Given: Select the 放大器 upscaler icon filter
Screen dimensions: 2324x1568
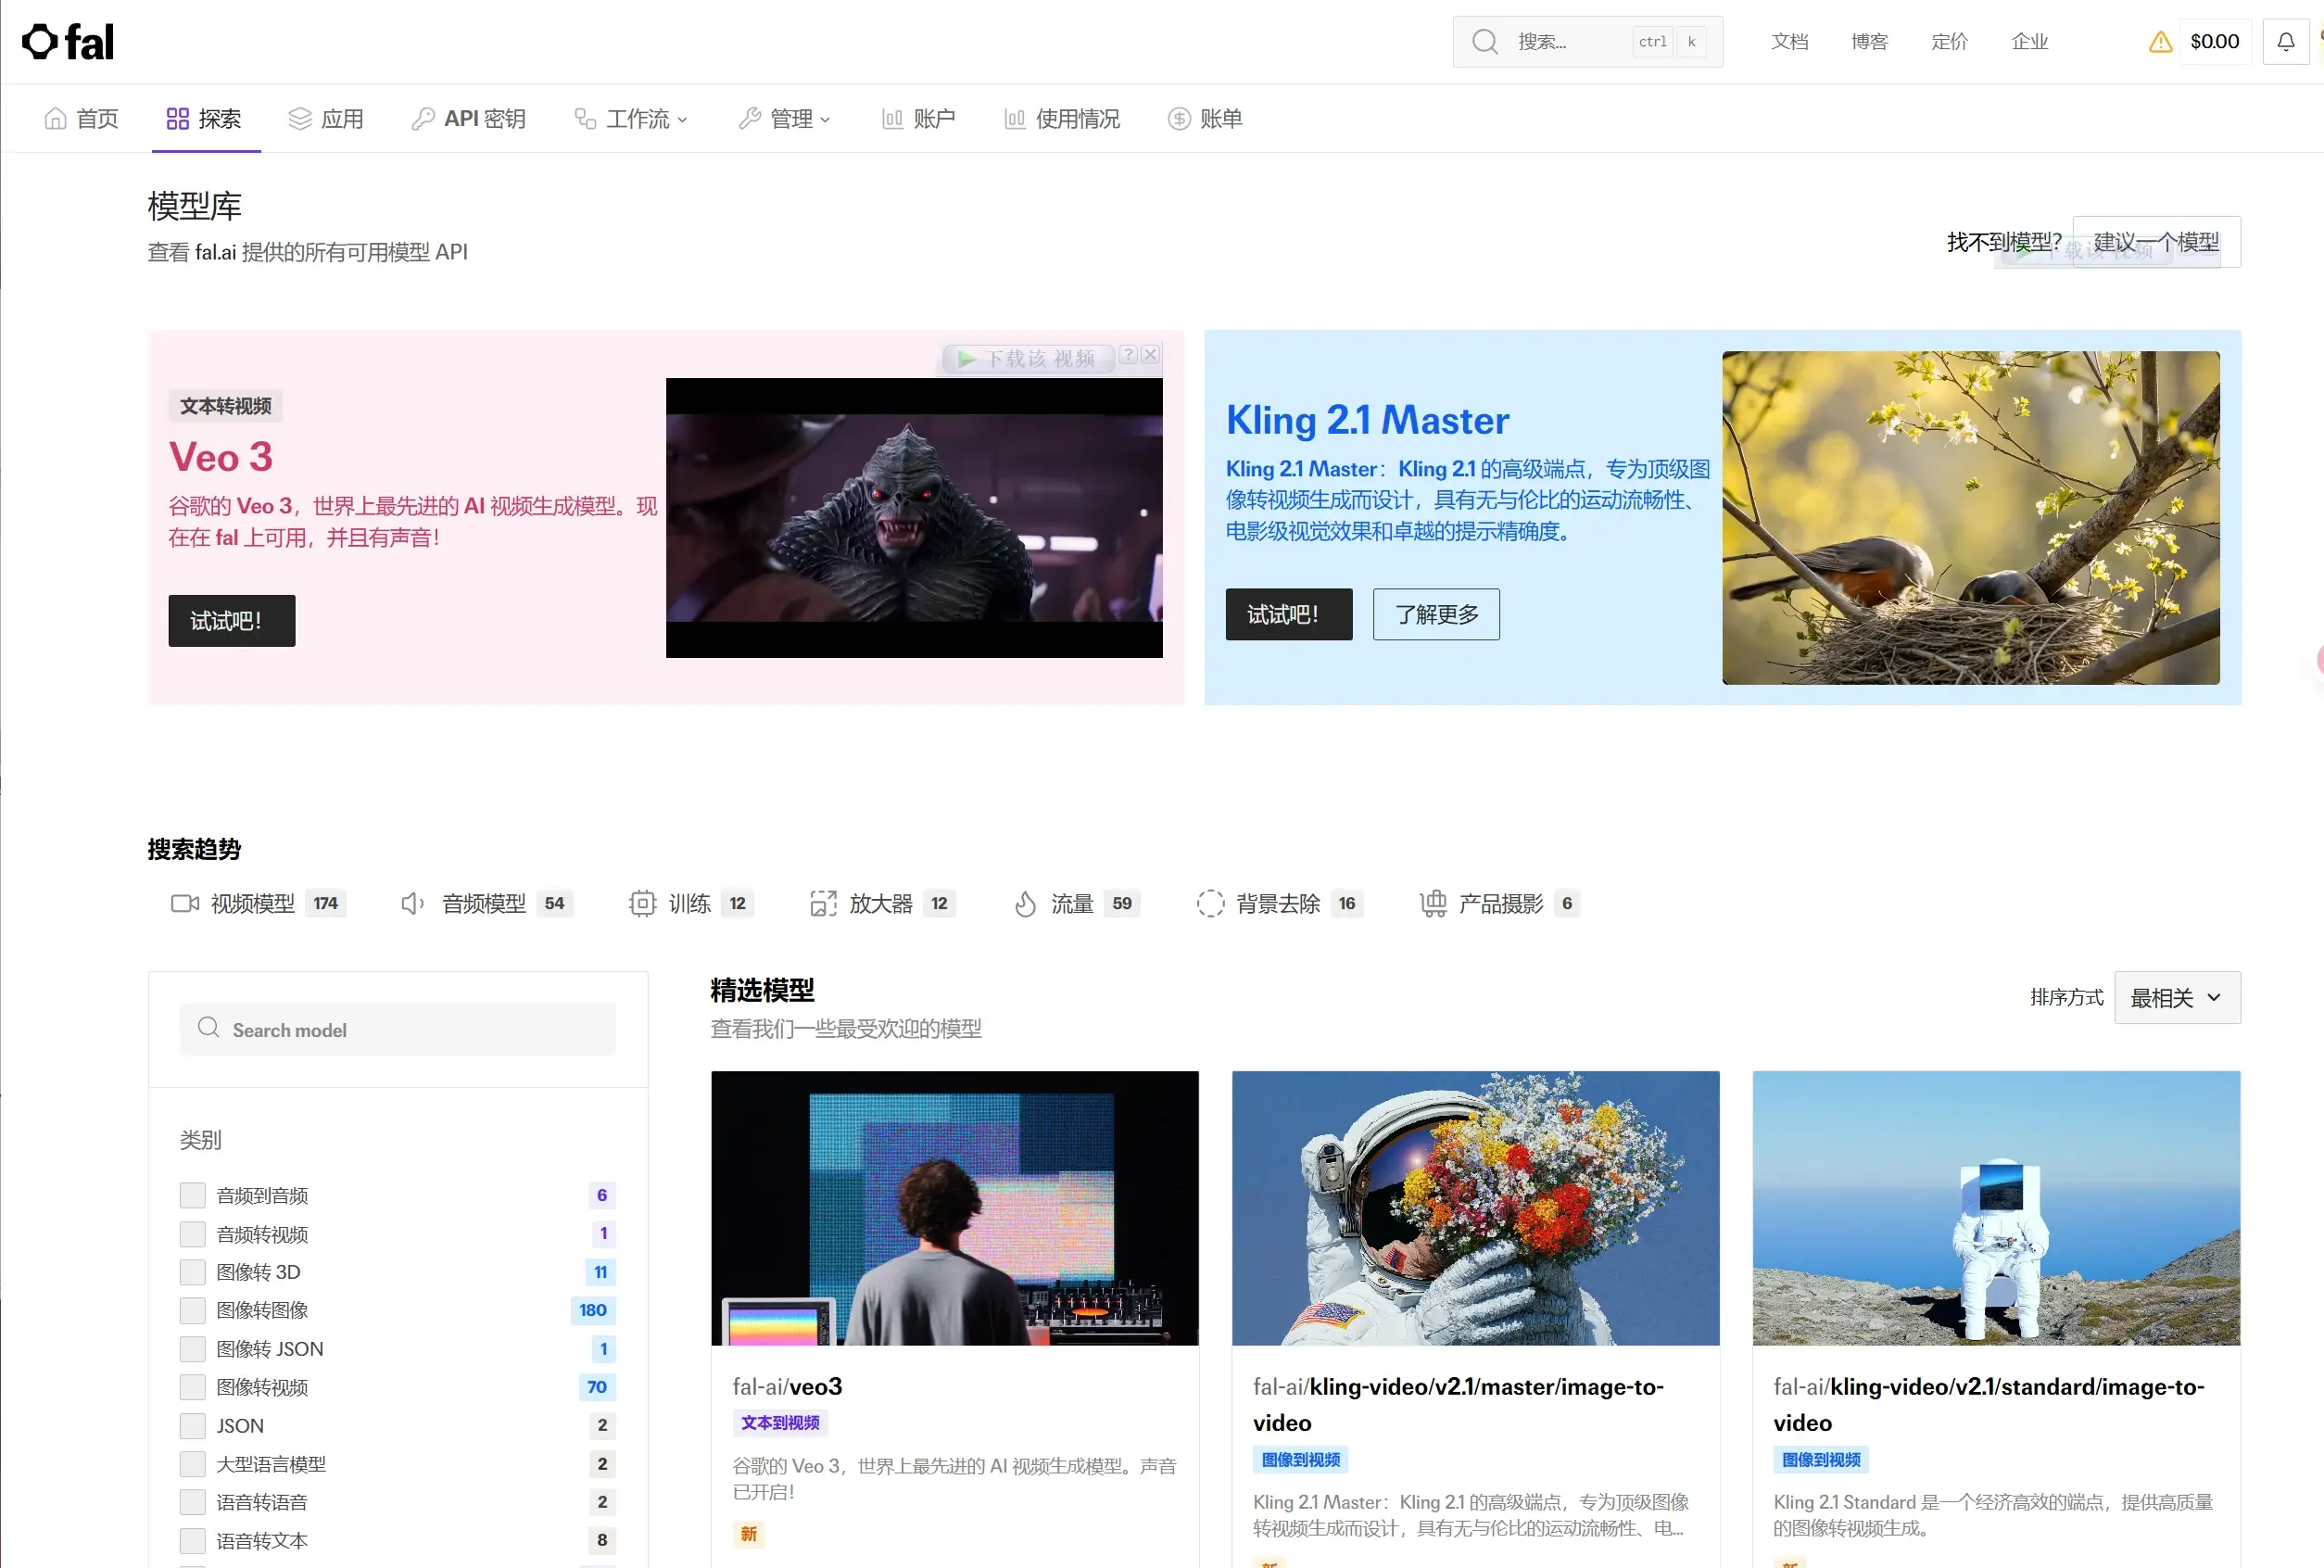Looking at the screenshot, I should 823,904.
